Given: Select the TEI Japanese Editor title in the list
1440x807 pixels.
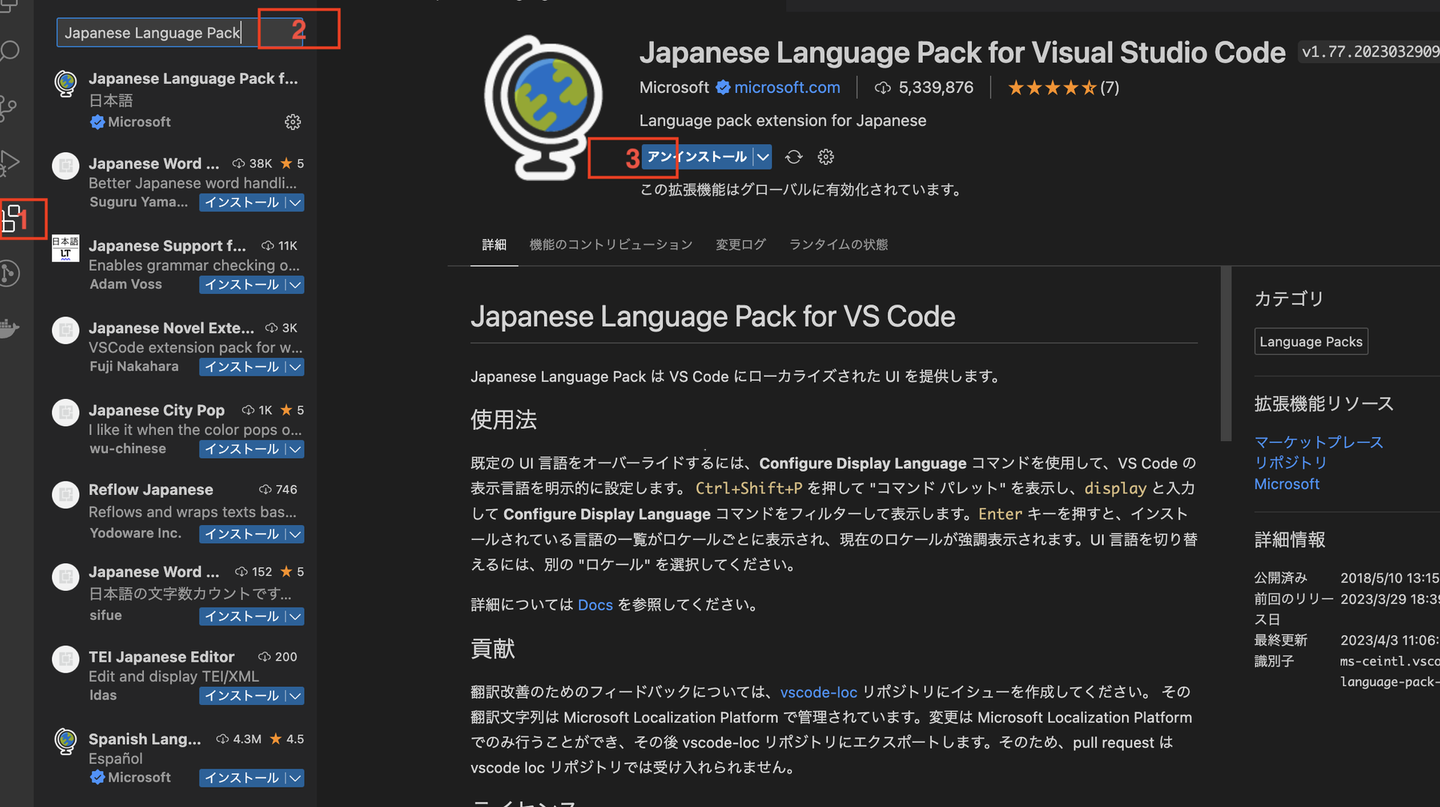Looking at the screenshot, I should [162, 657].
